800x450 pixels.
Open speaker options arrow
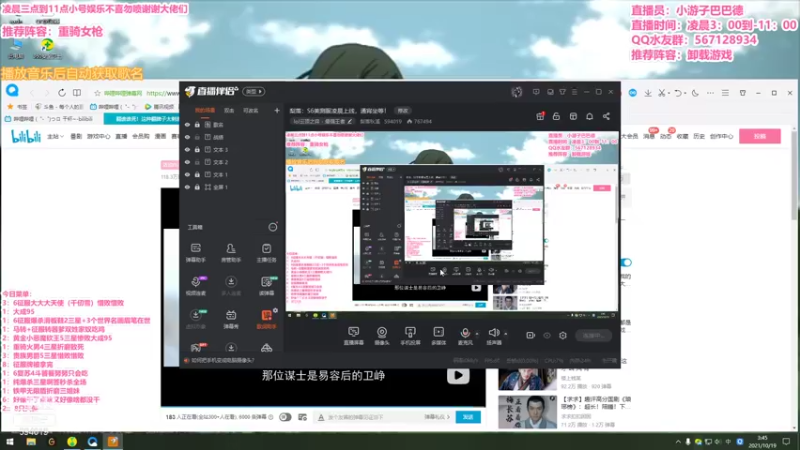506,334
